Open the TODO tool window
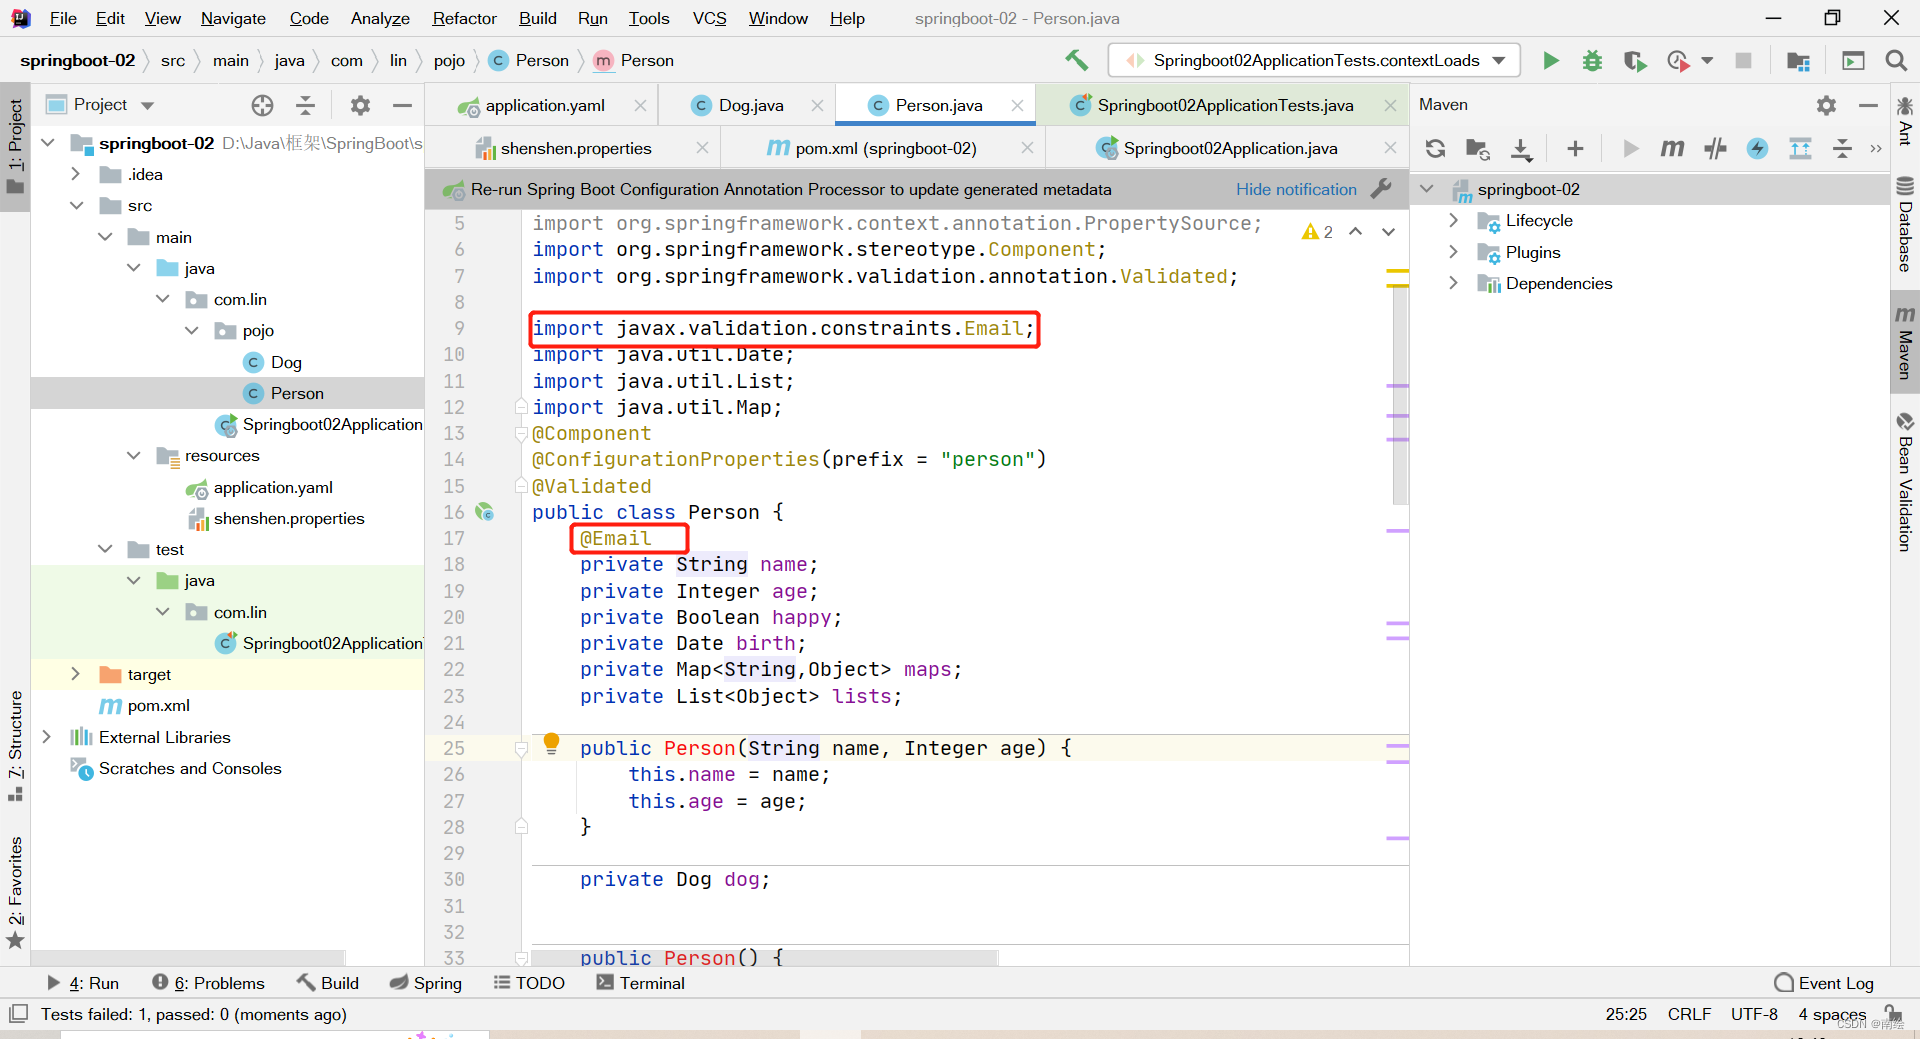Image resolution: width=1920 pixels, height=1039 pixels. 530,983
